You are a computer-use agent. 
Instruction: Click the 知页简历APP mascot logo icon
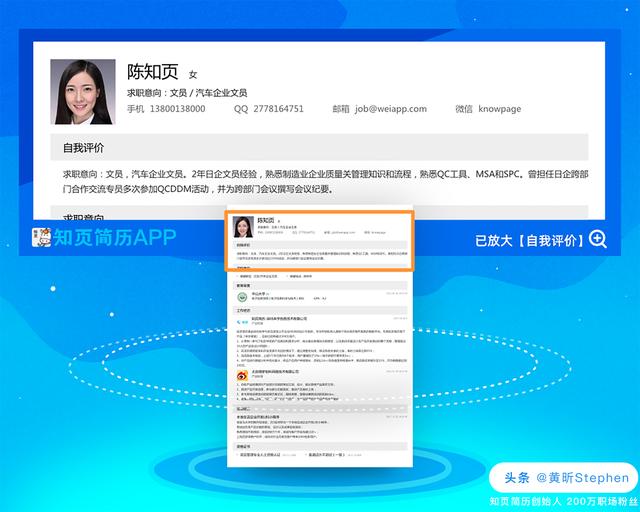[x=42, y=237]
